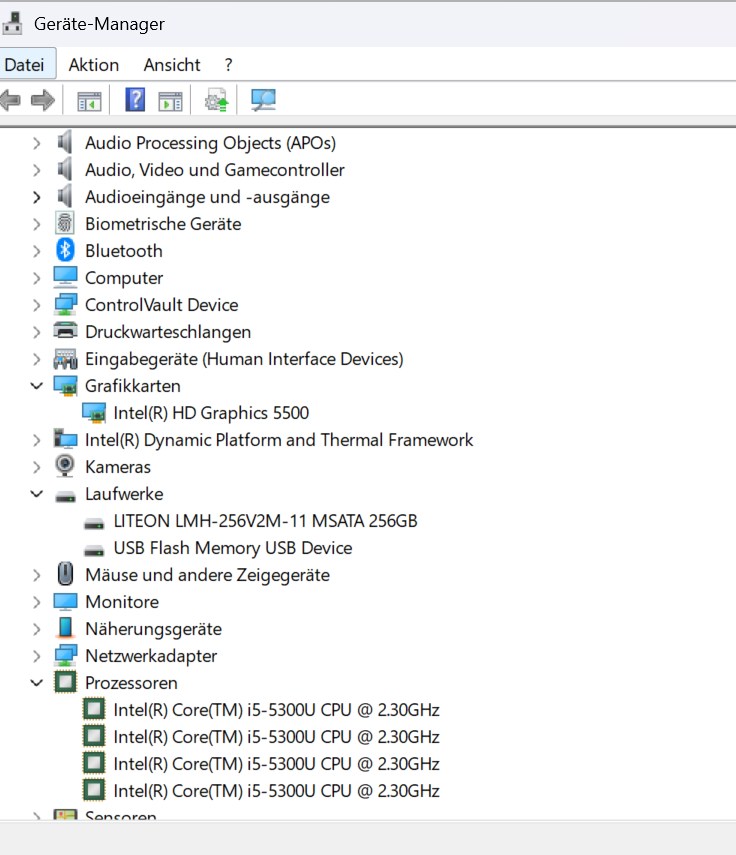Select the Bluetooth label
This screenshot has width=736, height=855.
tap(124, 251)
